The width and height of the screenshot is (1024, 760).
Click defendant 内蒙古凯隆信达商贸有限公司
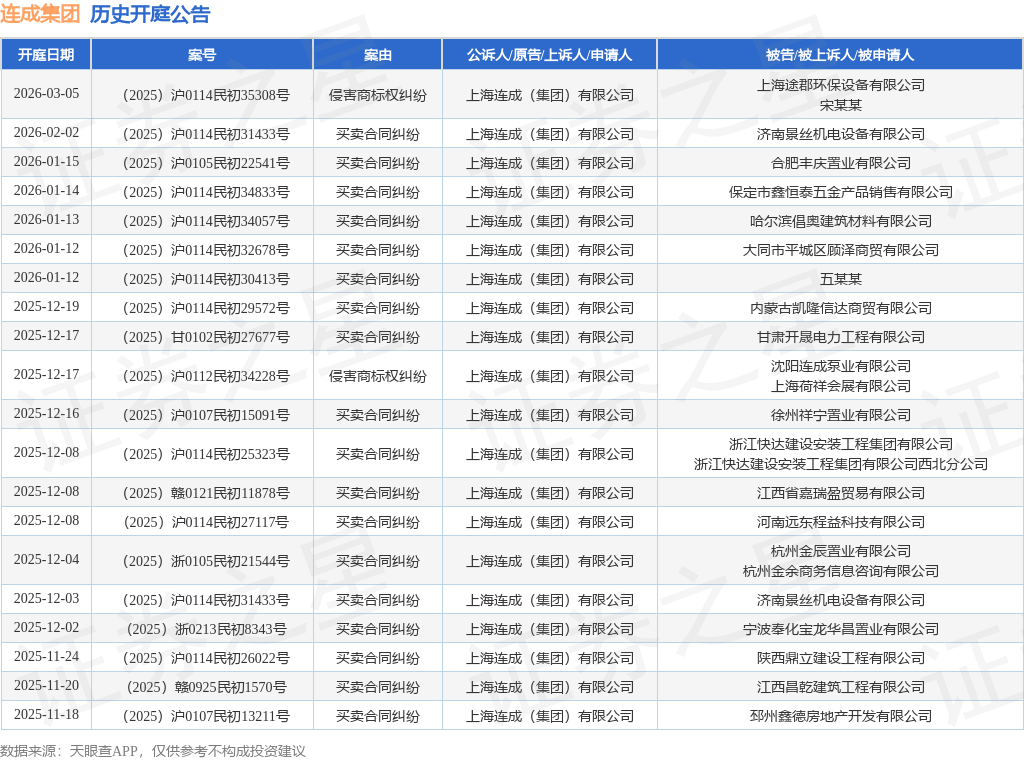(840, 308)
